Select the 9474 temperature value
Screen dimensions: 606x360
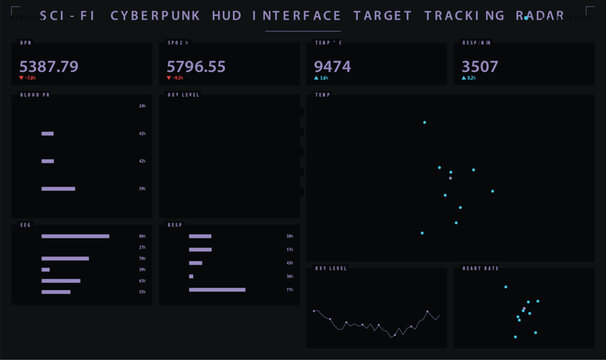click(x=332, y=67)
